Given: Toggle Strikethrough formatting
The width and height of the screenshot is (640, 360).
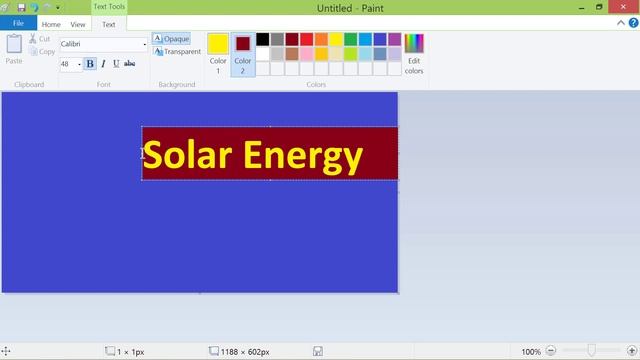Looking at the screenshot, I should pos(129,64).
